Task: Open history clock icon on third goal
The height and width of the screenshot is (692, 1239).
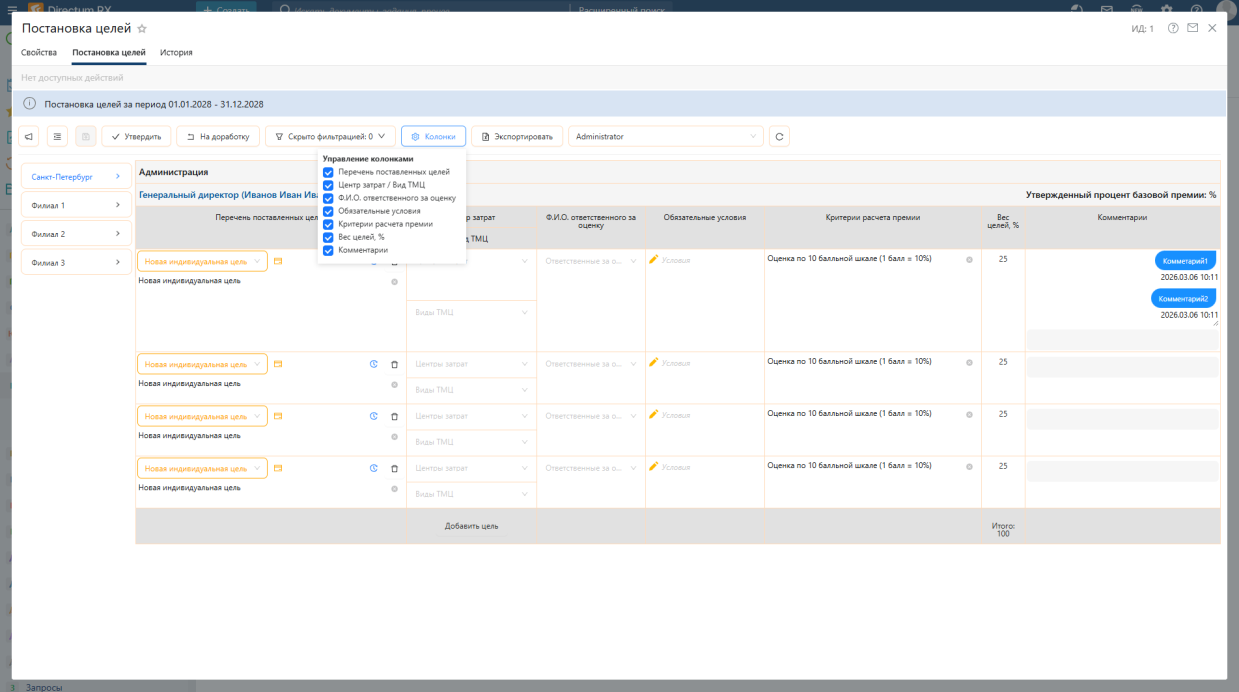Action: click(x=374, y=416)
